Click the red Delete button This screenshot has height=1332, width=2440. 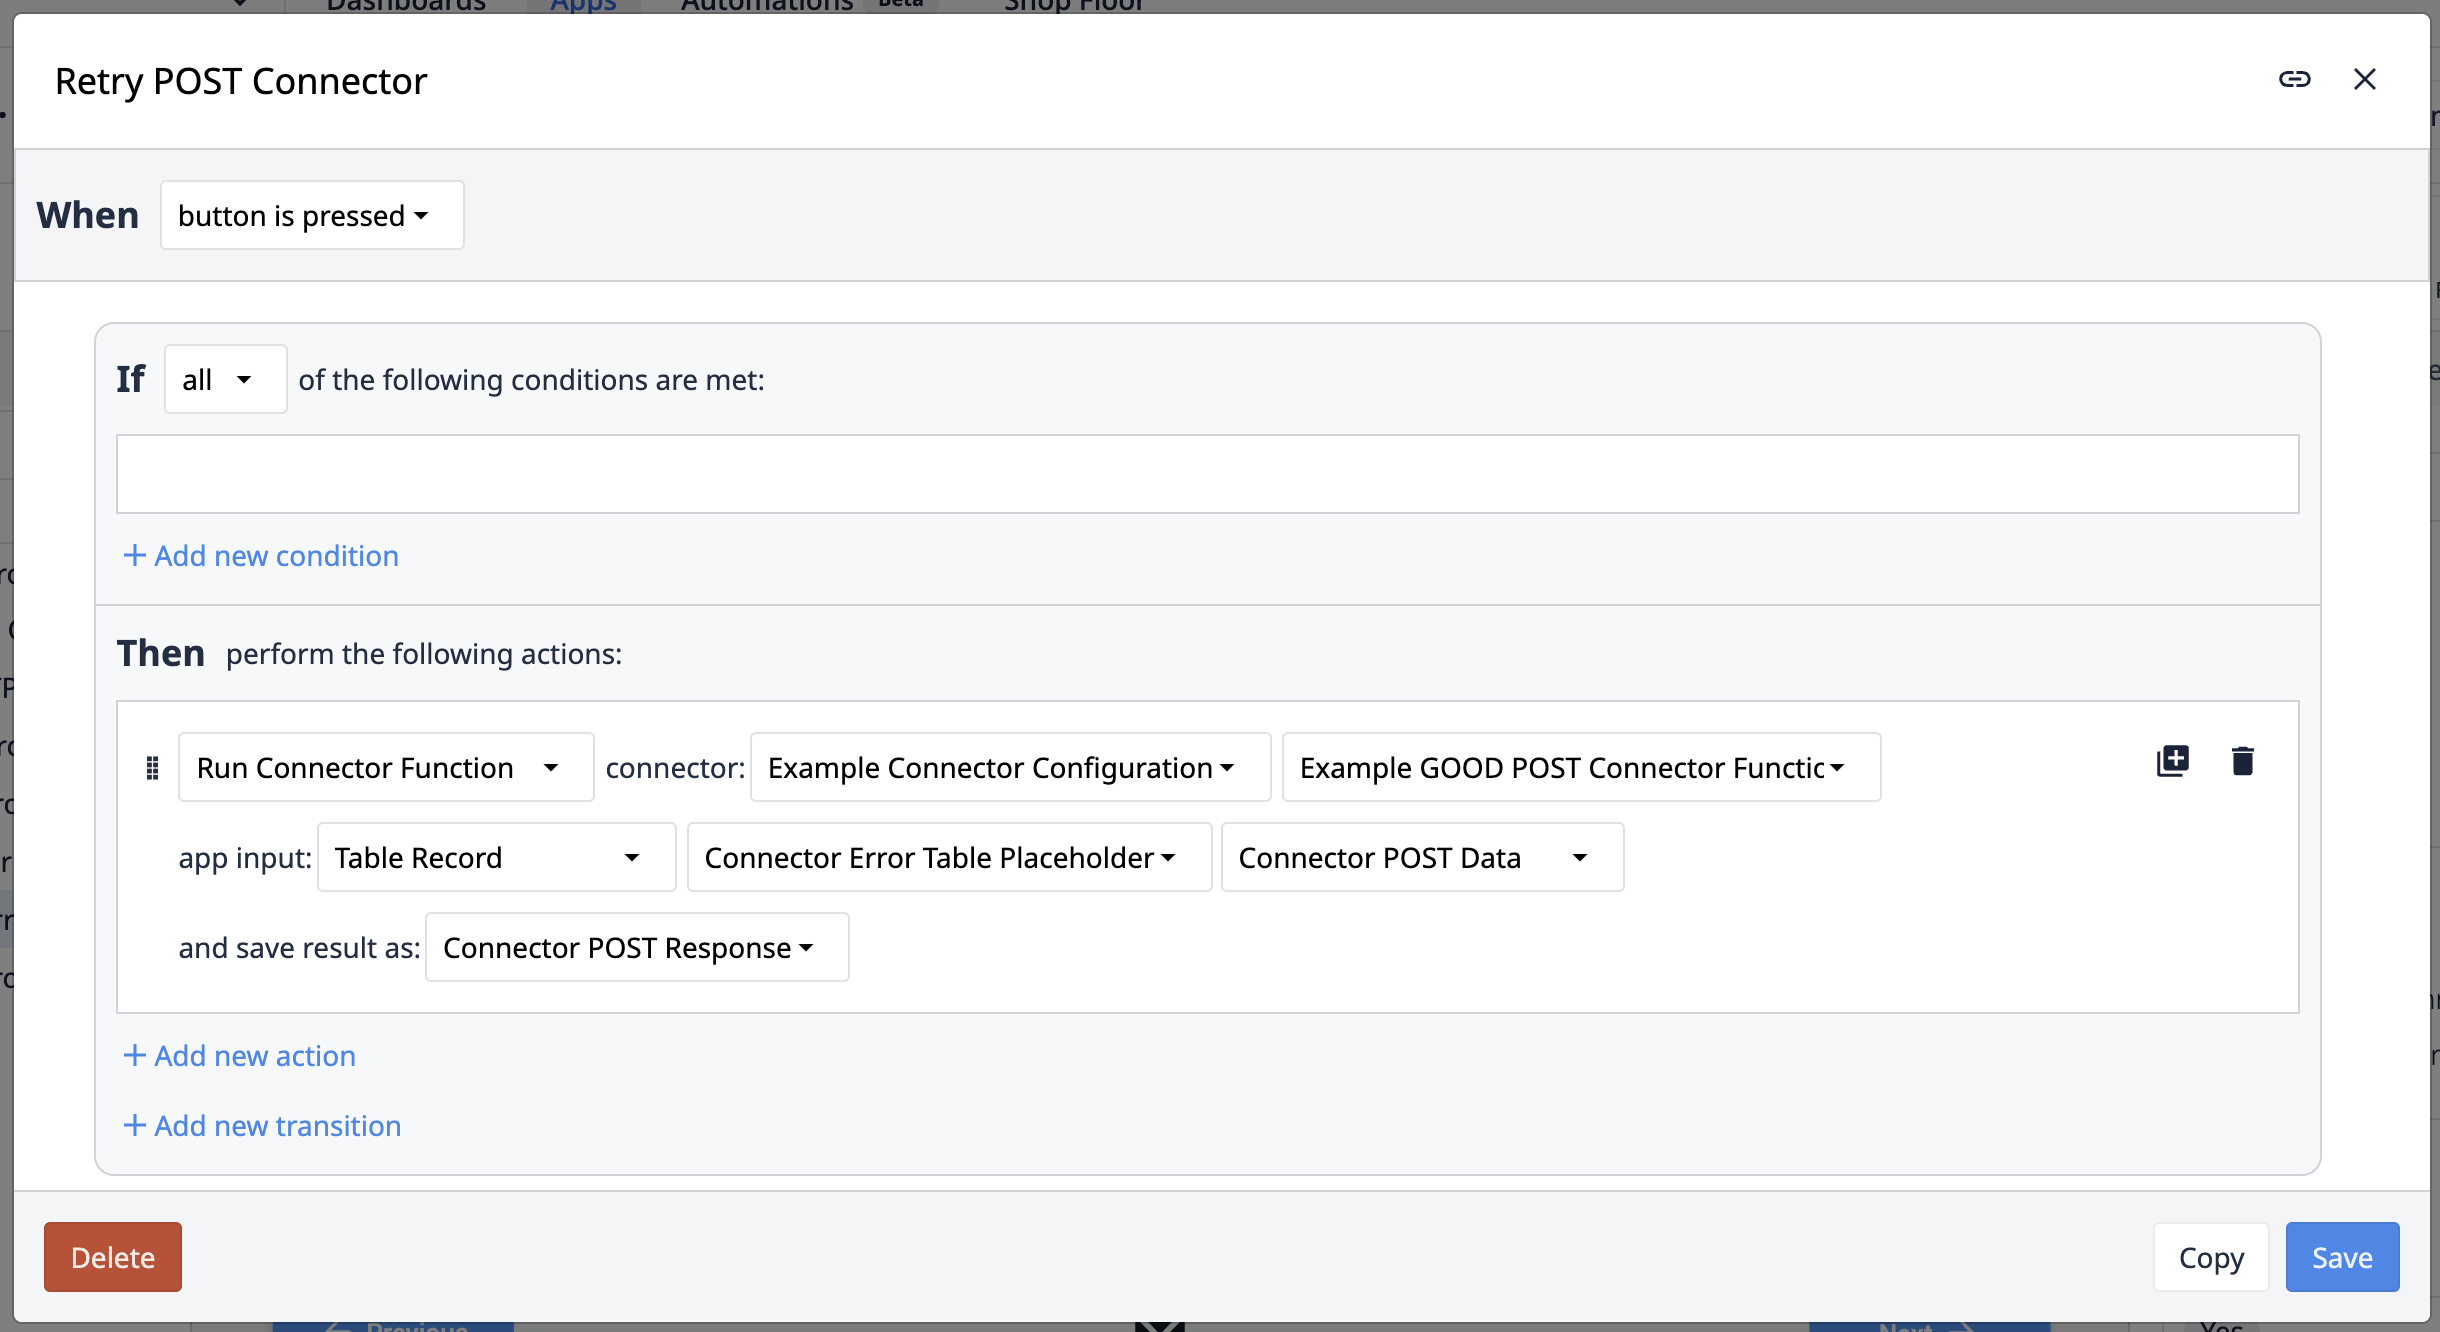pyautogui.click(x=113, y=1257)
